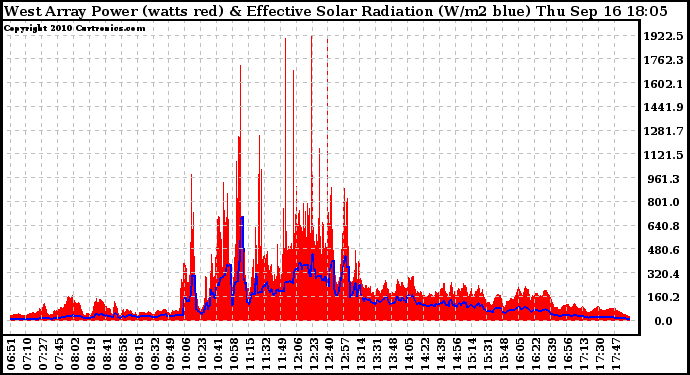Click the 16:39 time label
Image resolution: width=690 pixels, height=375 pixels.
click(552, 354)
